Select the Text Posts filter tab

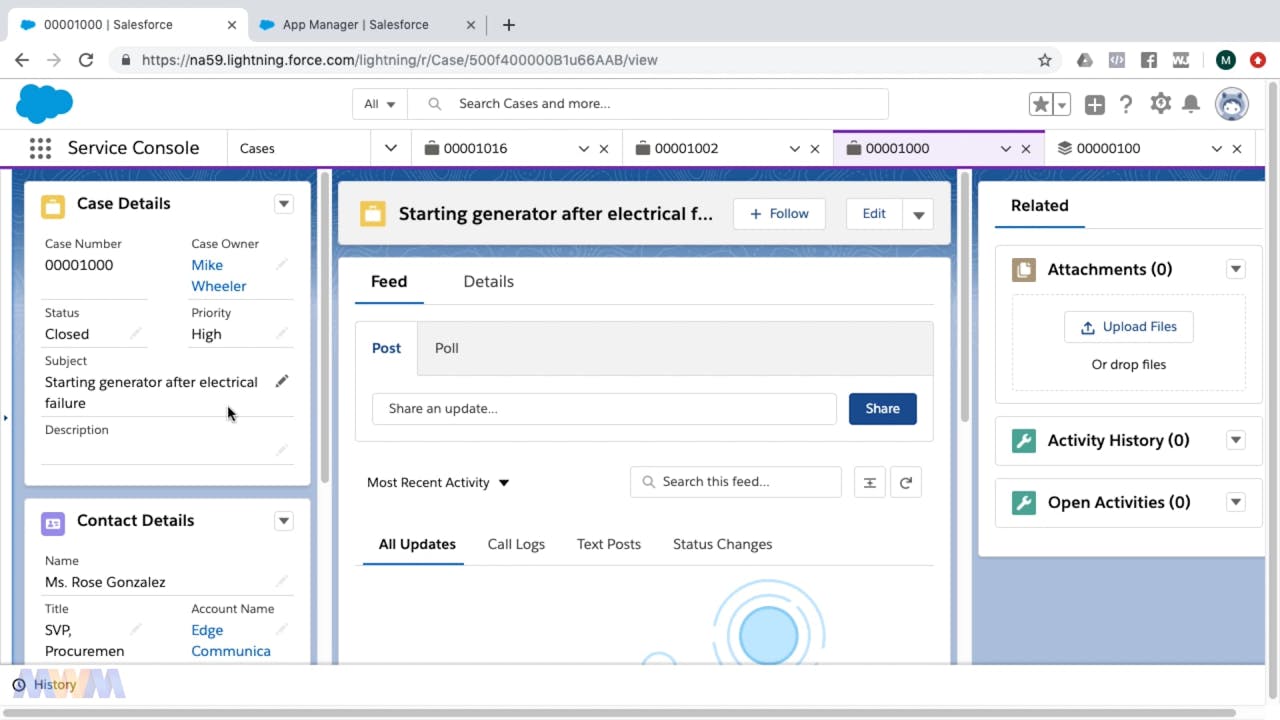[609, 544]
